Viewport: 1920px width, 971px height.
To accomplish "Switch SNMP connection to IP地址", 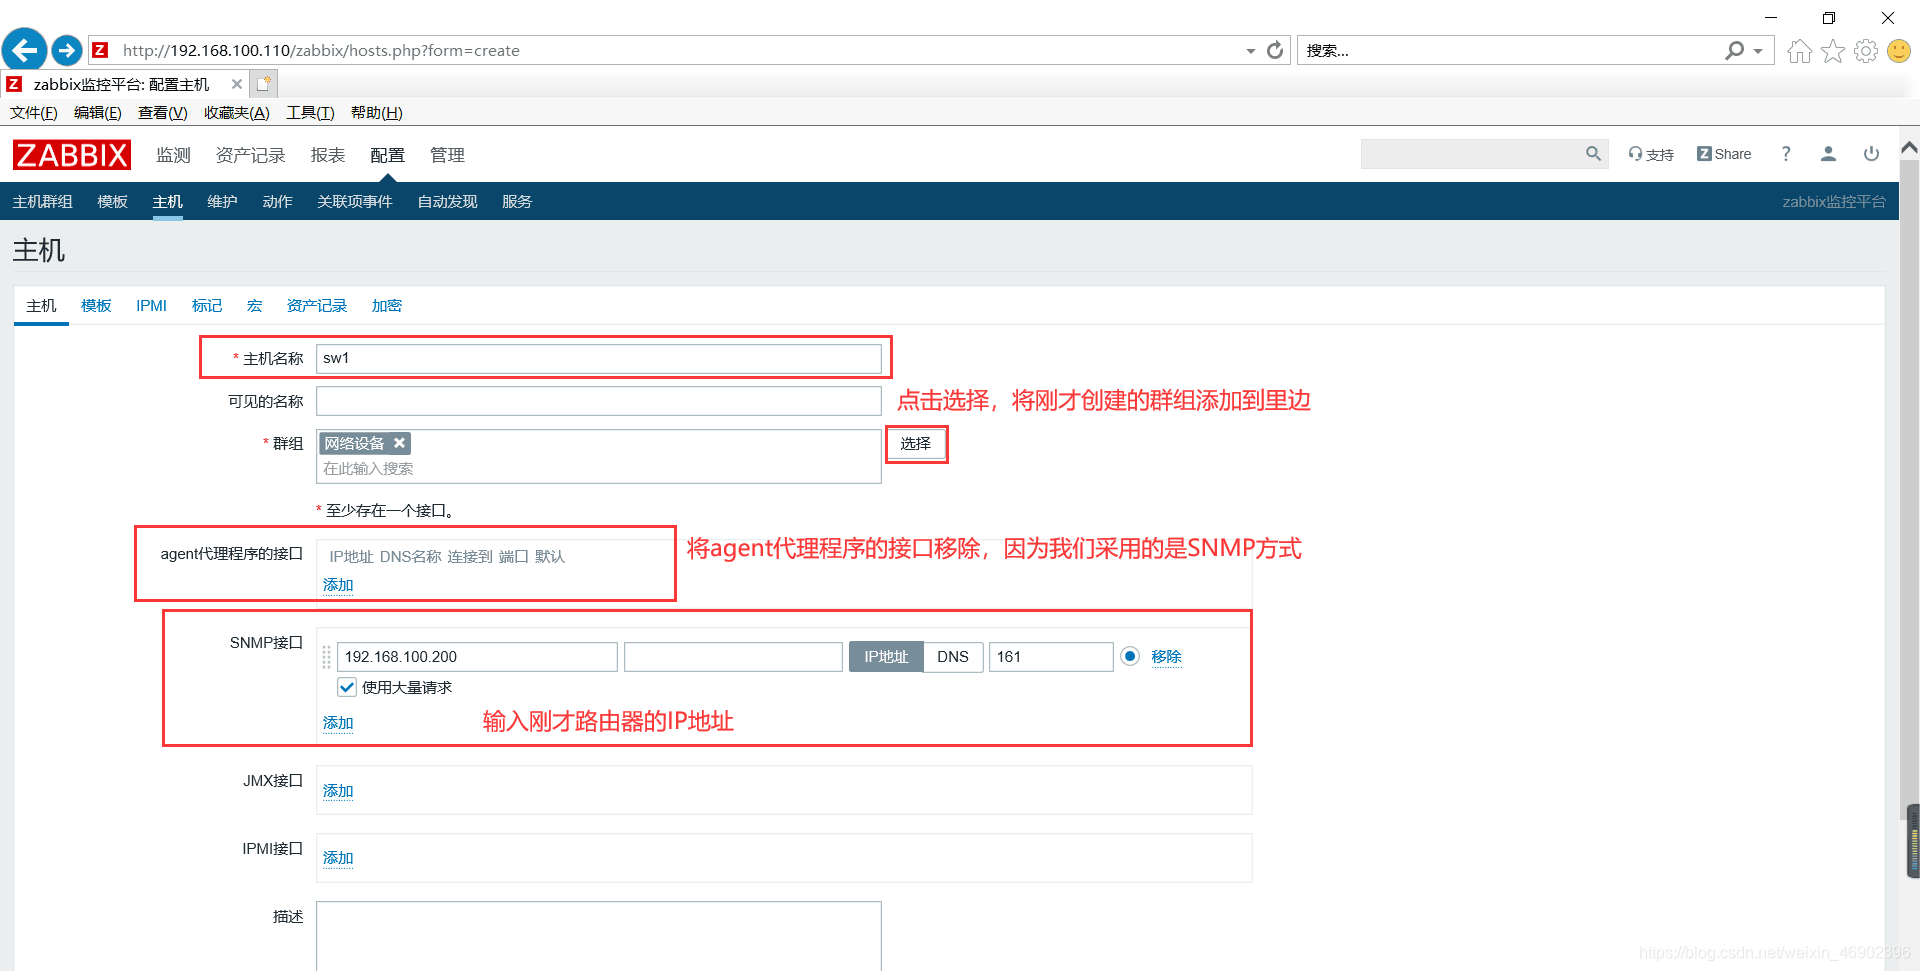I will (x=886, y=657).
